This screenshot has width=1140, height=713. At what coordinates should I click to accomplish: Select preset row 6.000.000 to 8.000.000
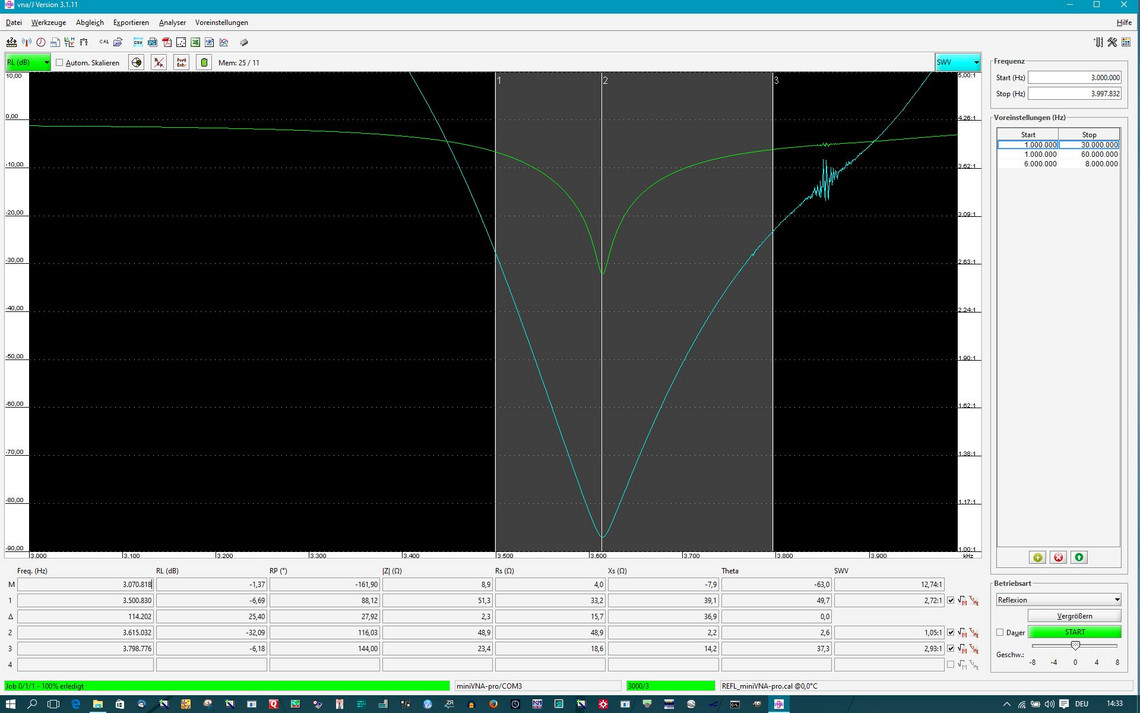[x=1058, y=164]
